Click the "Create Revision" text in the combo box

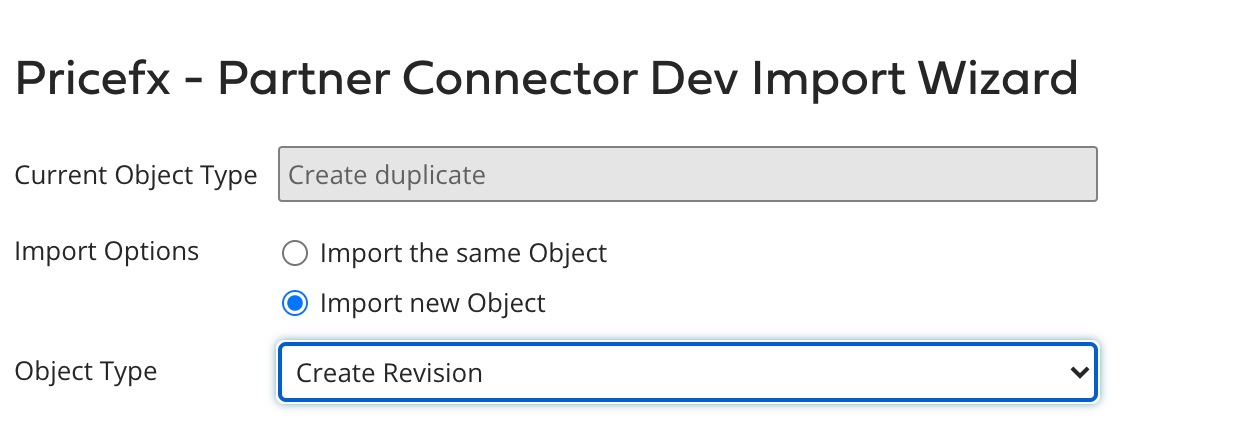coord(389,374)
